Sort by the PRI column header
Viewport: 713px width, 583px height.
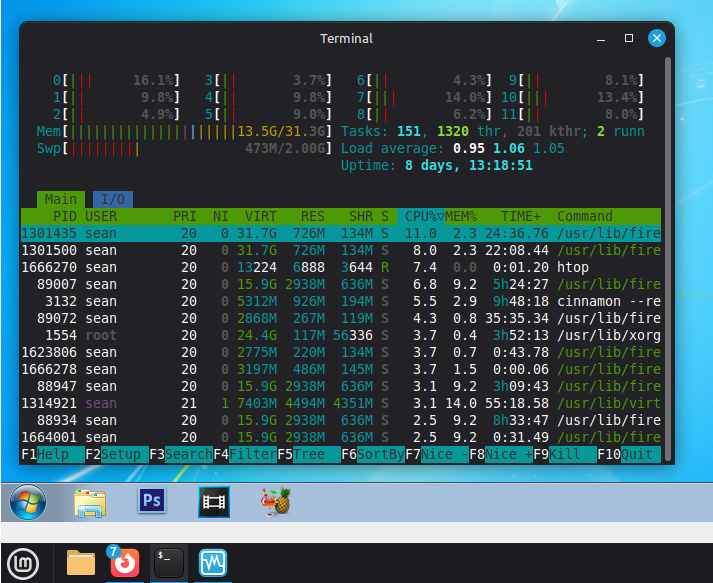point(185,216)
